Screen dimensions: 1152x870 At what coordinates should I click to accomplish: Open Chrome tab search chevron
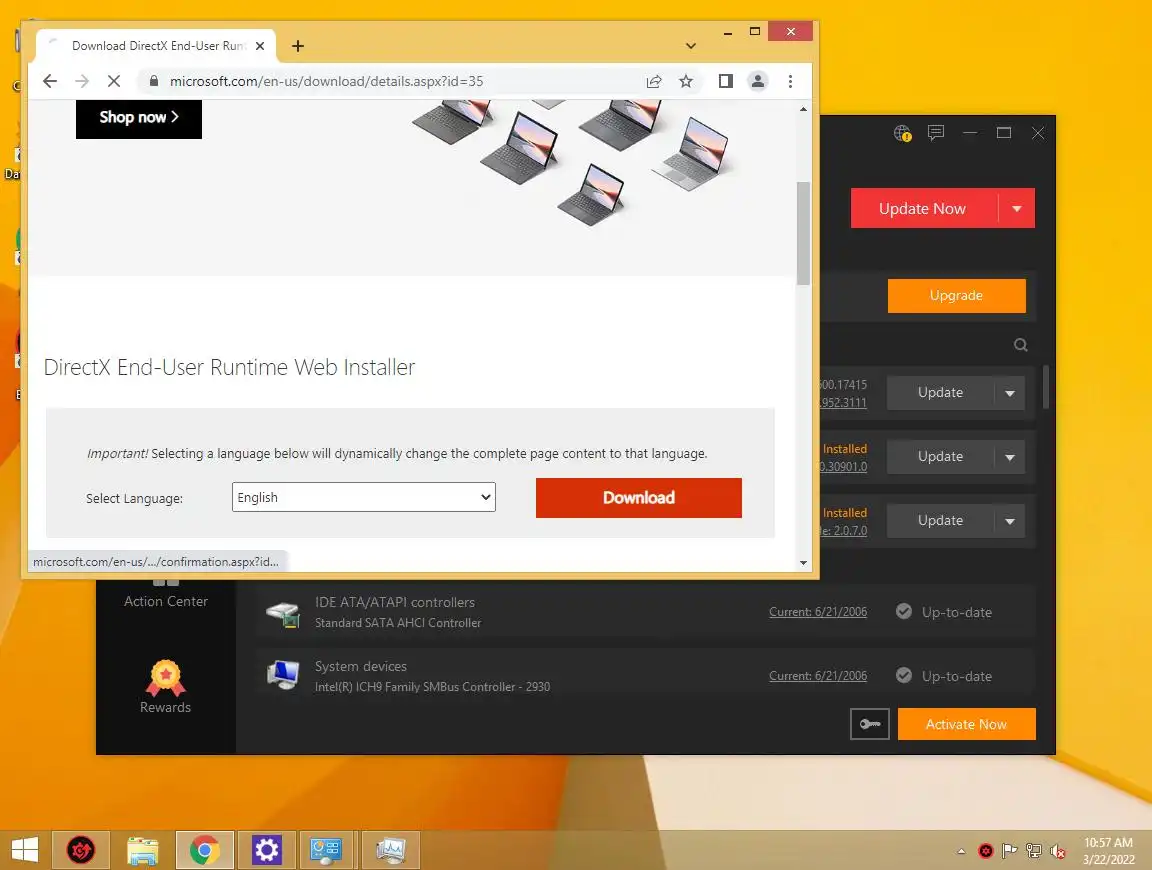point(691,46)
